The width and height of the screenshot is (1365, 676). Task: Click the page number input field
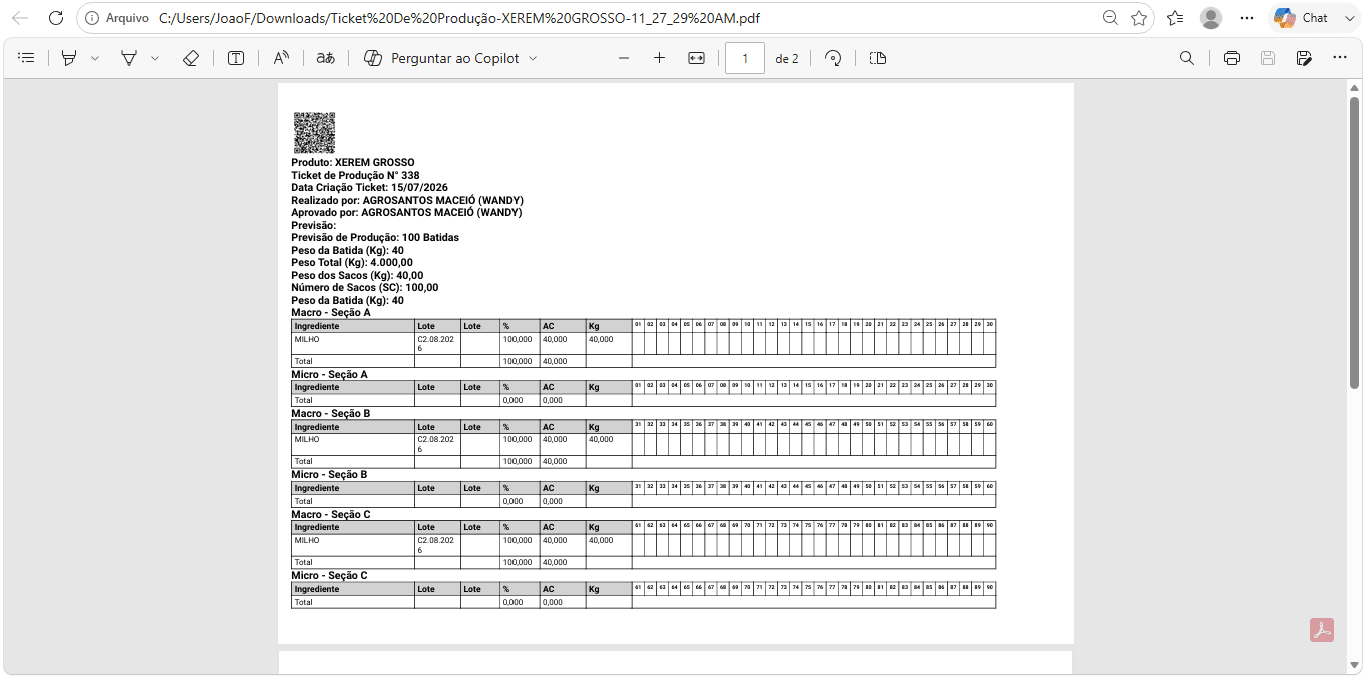pyautogui.click(x=745, y=58)
